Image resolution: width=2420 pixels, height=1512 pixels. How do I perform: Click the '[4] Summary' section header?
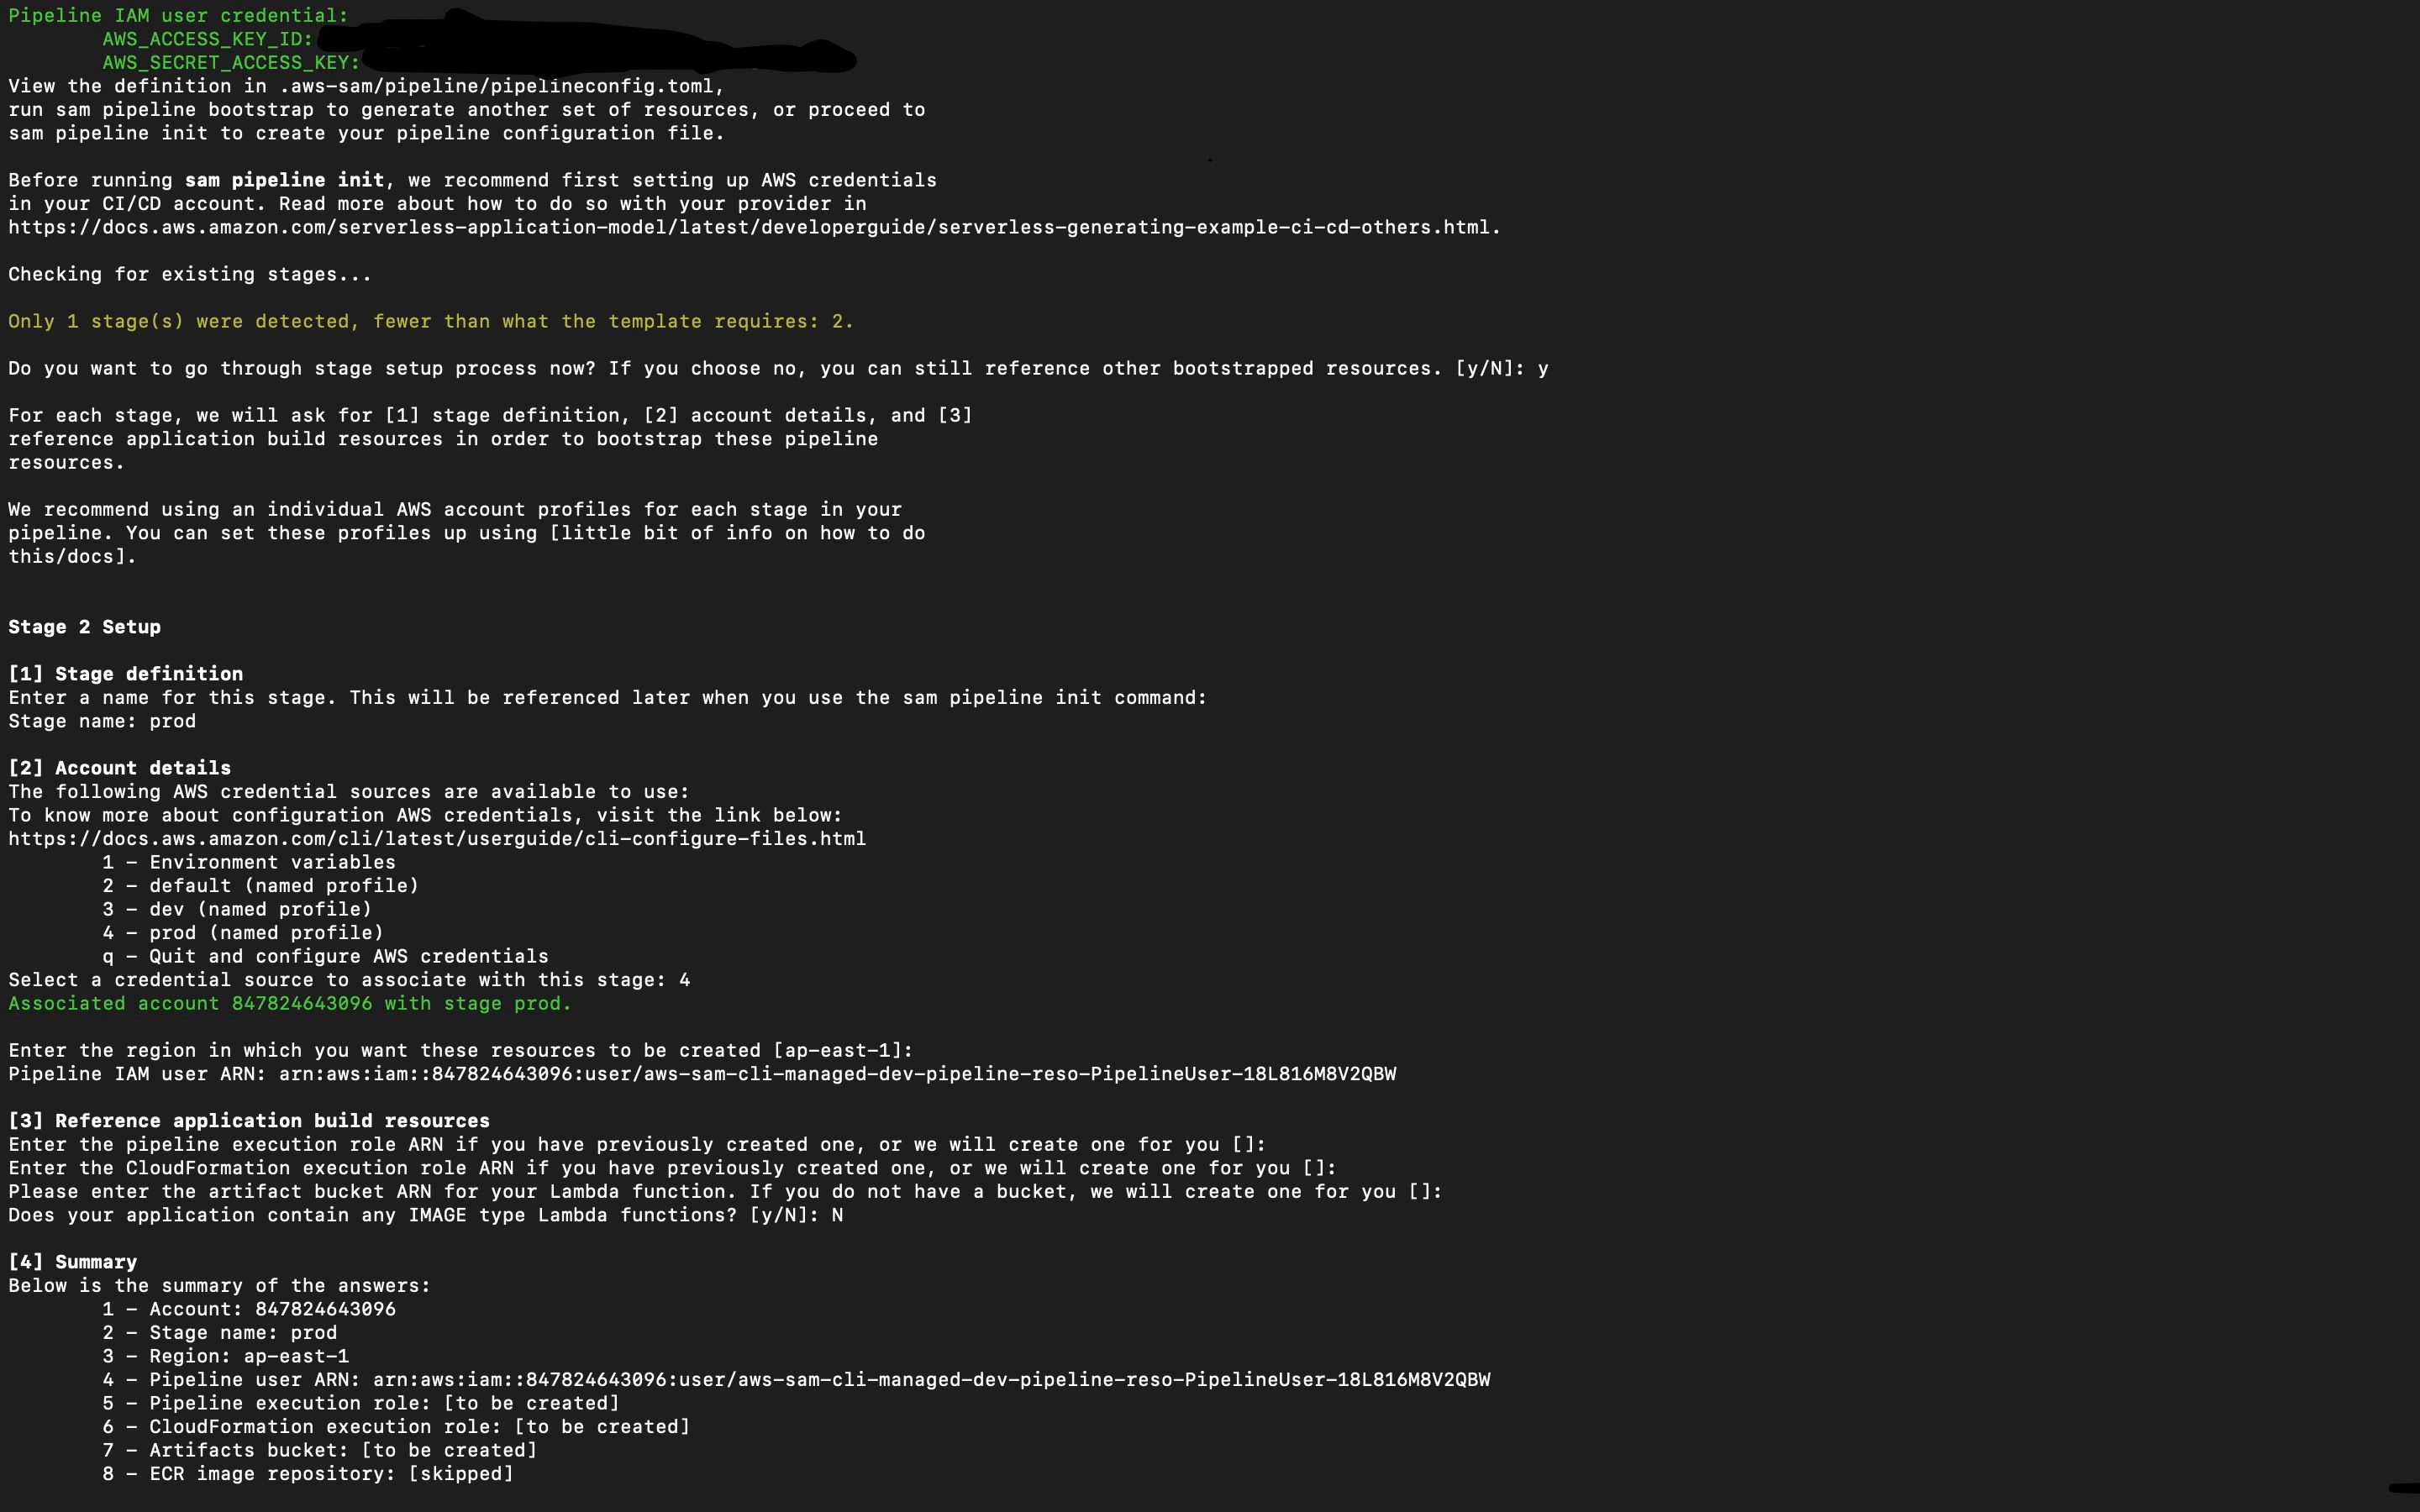pyautogui.click(x=73, y=1262)
